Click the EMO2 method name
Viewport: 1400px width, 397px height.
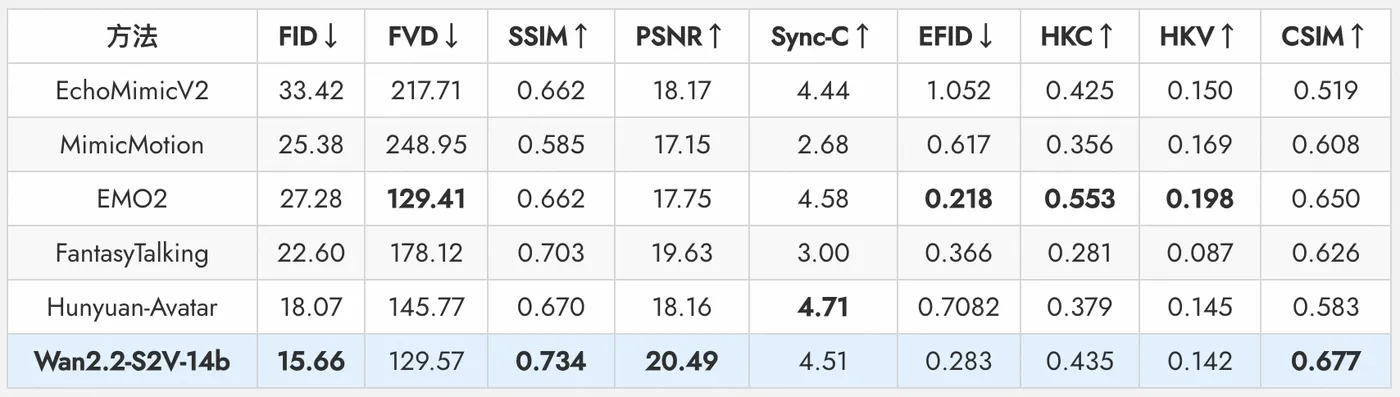tap(132, 198)
